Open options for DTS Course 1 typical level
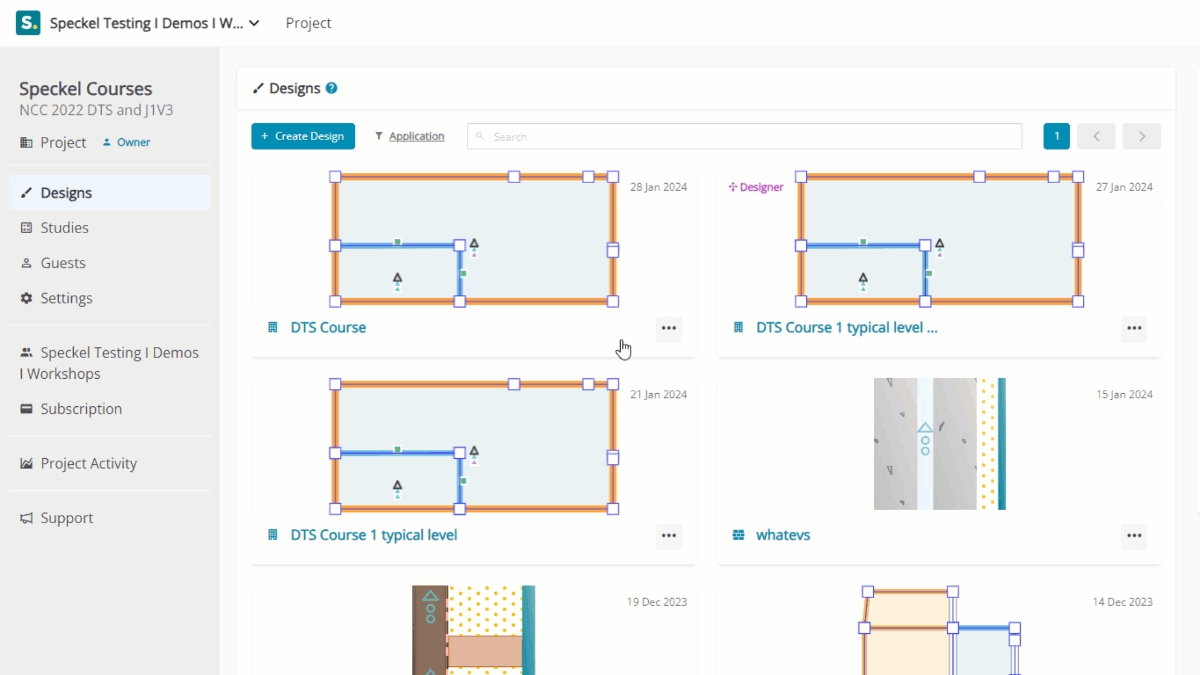 click(669, 536)
